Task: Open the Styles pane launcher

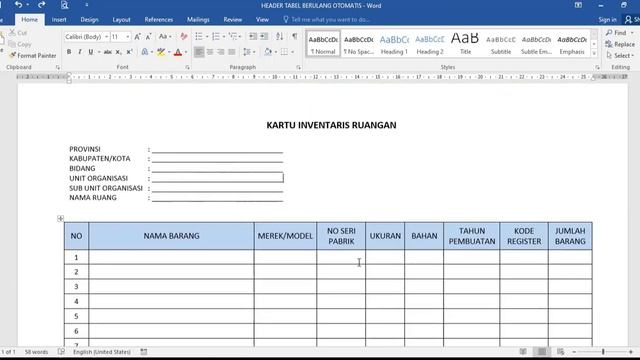Action: click(597, 67)
